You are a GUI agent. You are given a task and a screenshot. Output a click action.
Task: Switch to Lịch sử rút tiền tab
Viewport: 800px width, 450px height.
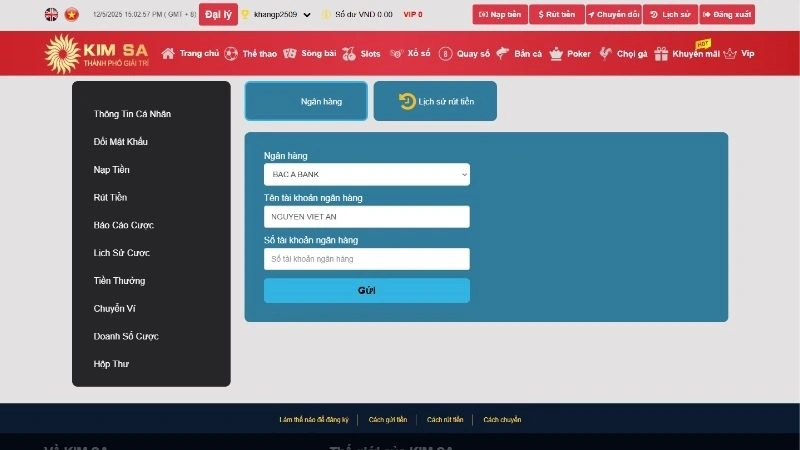tap(435, 101)
